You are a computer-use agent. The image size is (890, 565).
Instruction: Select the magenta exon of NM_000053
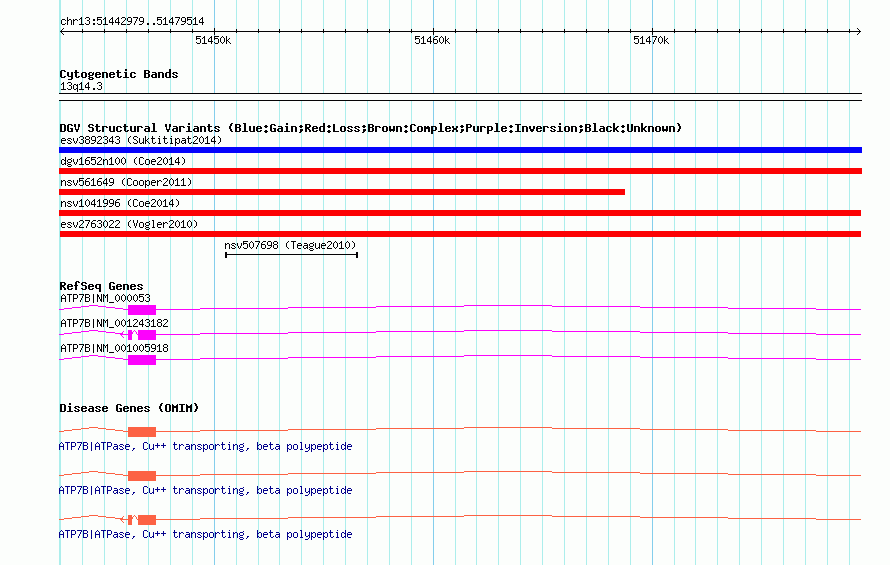click(142, 309)
